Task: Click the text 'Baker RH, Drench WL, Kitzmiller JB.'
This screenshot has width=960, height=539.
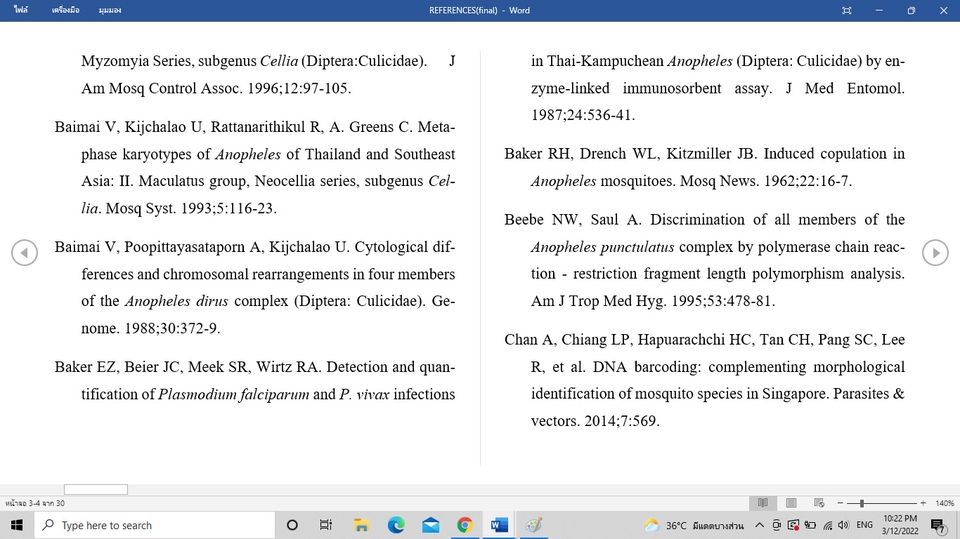Action: [x=631, y=154]
